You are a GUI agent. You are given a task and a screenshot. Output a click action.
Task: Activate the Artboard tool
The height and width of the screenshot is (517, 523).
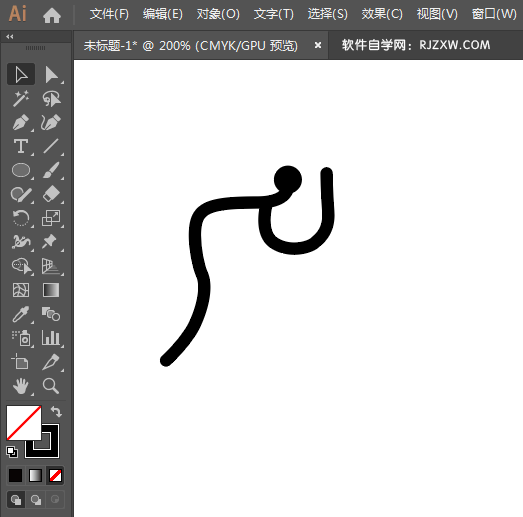[21, 362]
